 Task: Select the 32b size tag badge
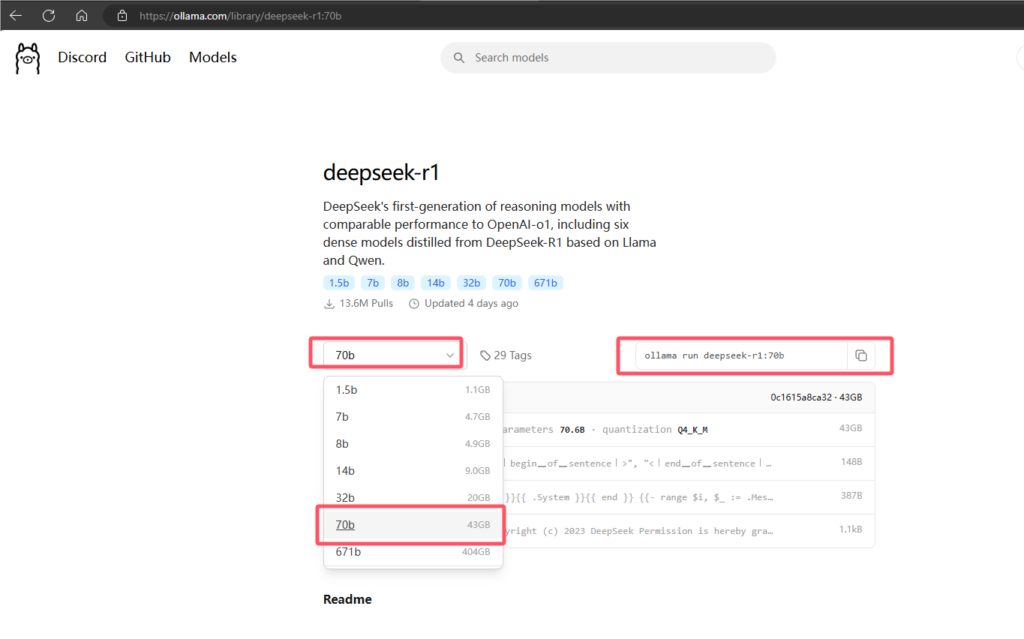coord(472,283)
